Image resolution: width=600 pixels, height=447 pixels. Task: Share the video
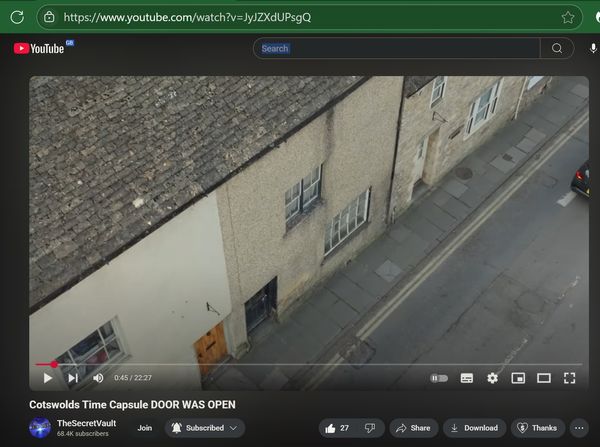click(x=413, y=428)
